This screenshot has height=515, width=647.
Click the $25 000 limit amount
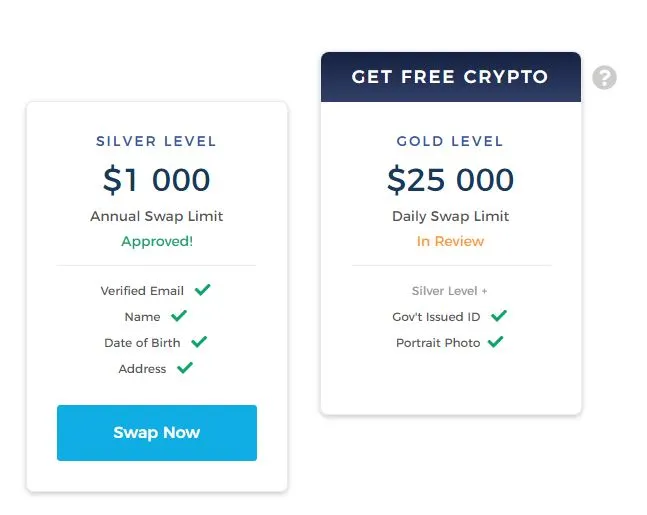(451, 180)
